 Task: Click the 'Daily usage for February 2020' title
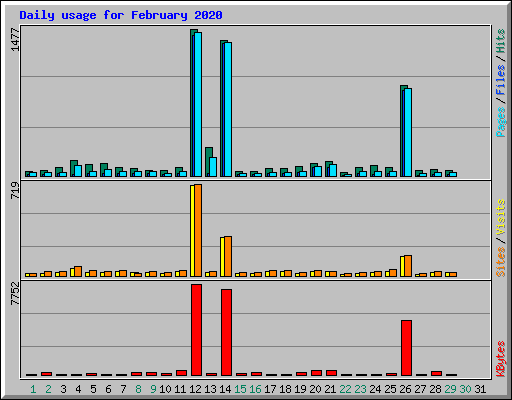[121, 15]
